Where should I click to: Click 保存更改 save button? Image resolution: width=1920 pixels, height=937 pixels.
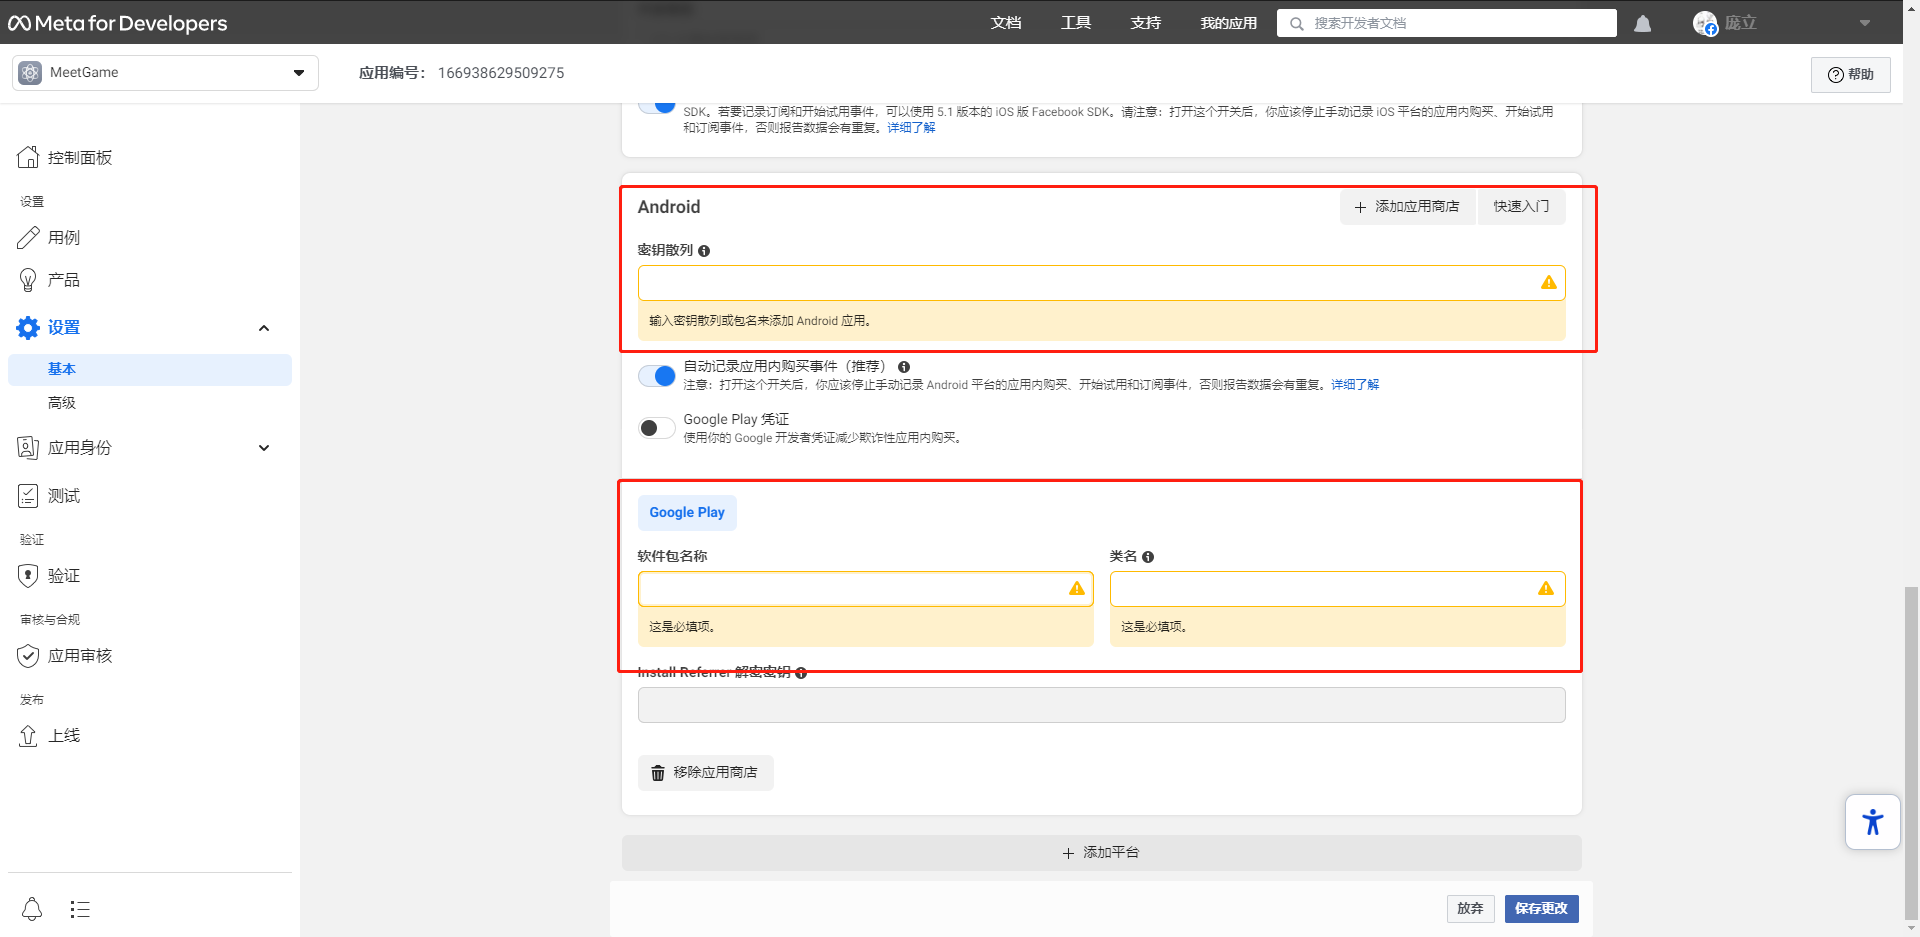click(x=1541, y=908)
